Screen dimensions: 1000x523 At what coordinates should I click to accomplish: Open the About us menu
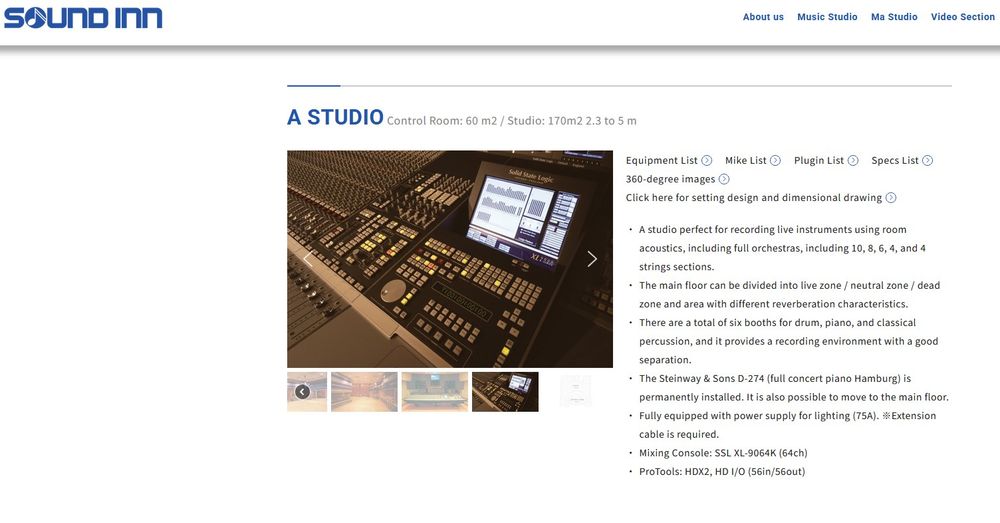coord(763,17)
